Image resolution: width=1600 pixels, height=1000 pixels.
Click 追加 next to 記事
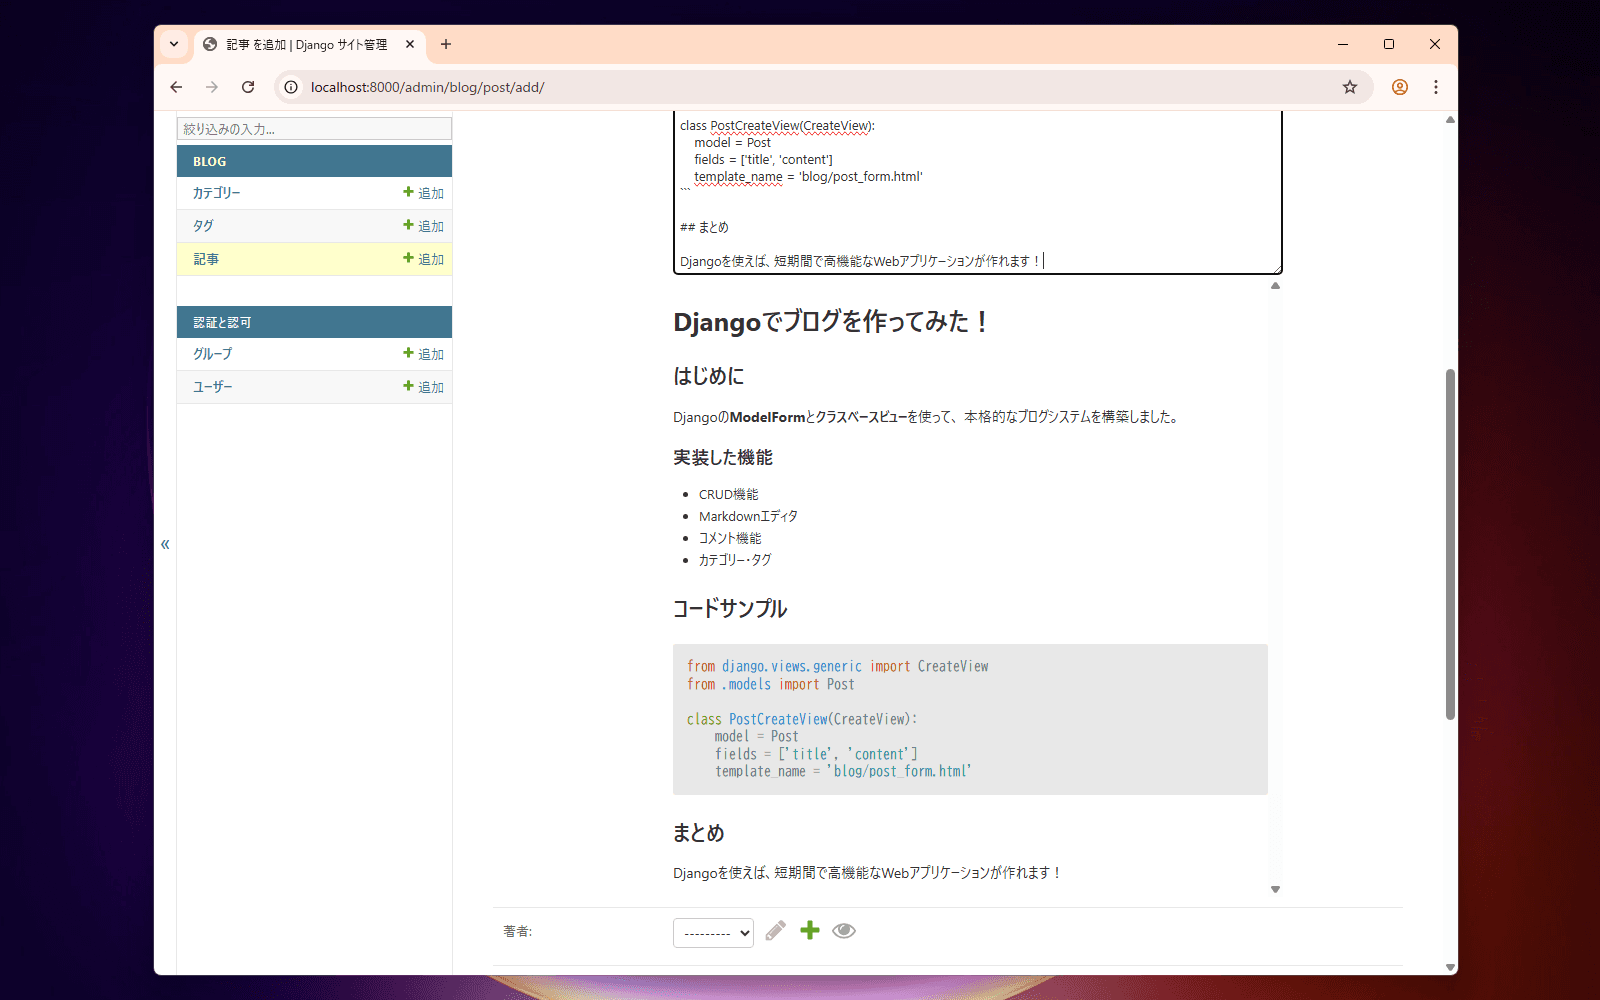[424, 259]
